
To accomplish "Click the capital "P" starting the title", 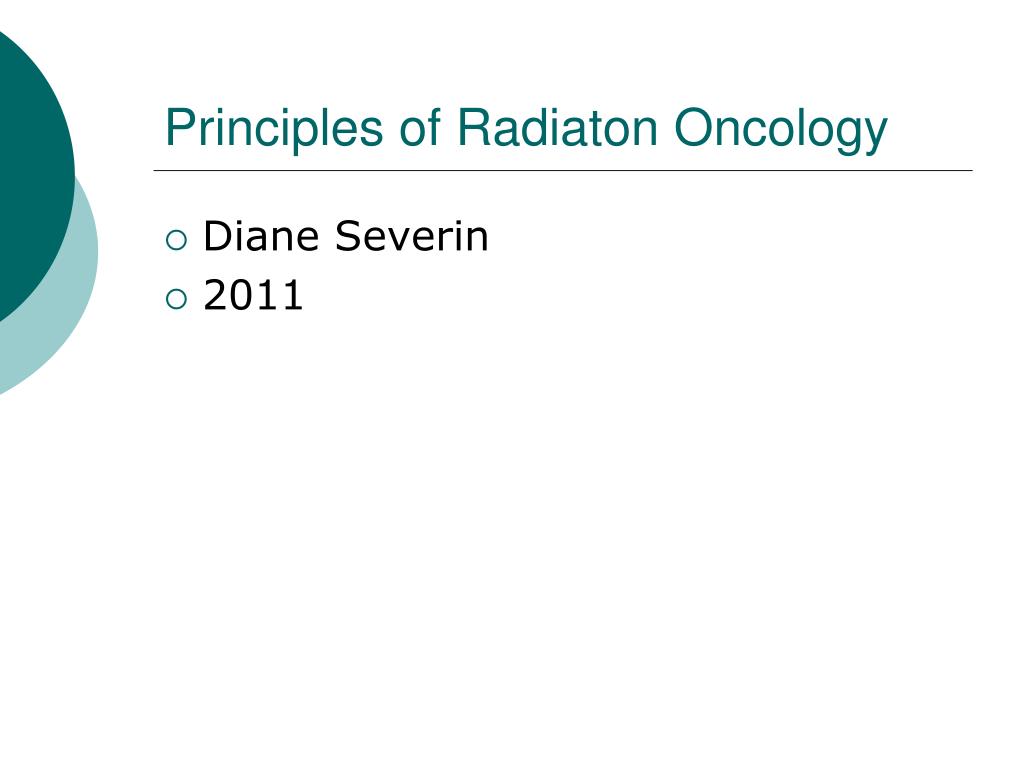I will pos(180,127).
